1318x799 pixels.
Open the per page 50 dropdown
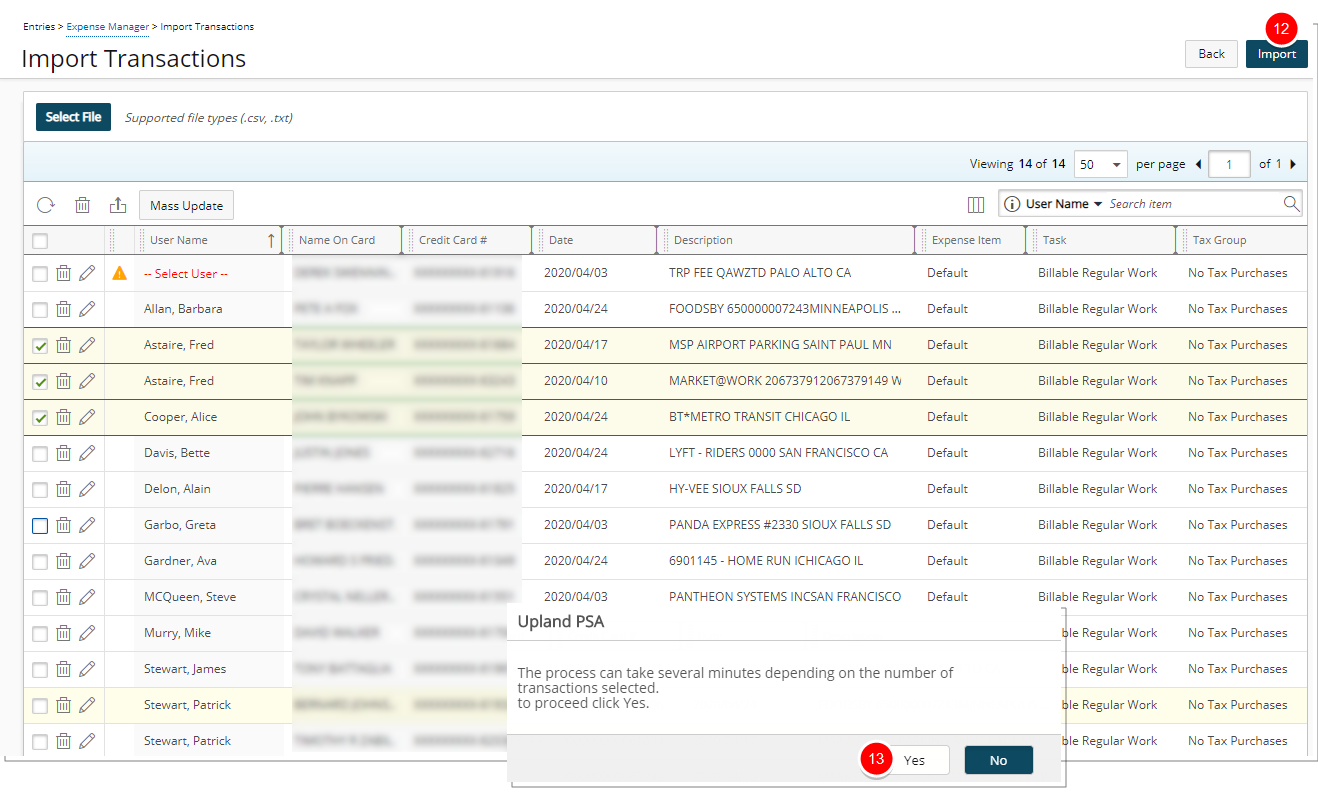pos(1100,164)
